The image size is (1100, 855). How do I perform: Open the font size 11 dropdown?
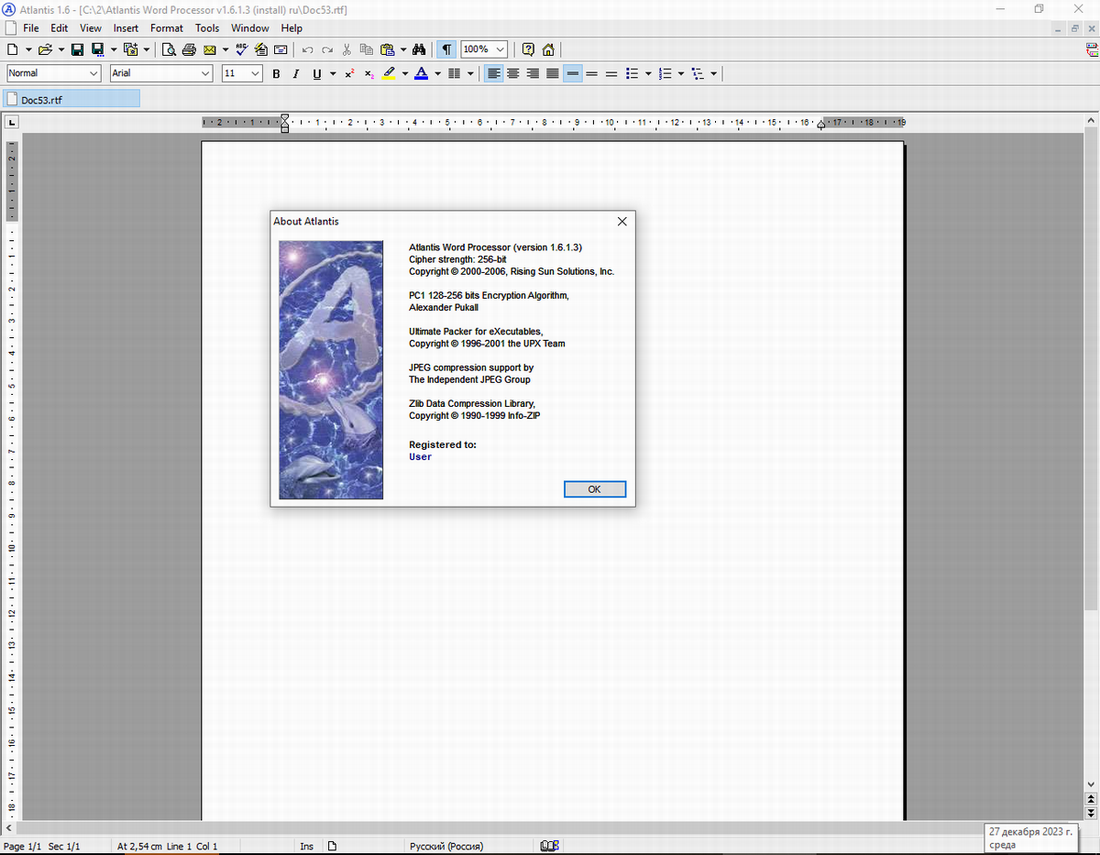[255, 74]
